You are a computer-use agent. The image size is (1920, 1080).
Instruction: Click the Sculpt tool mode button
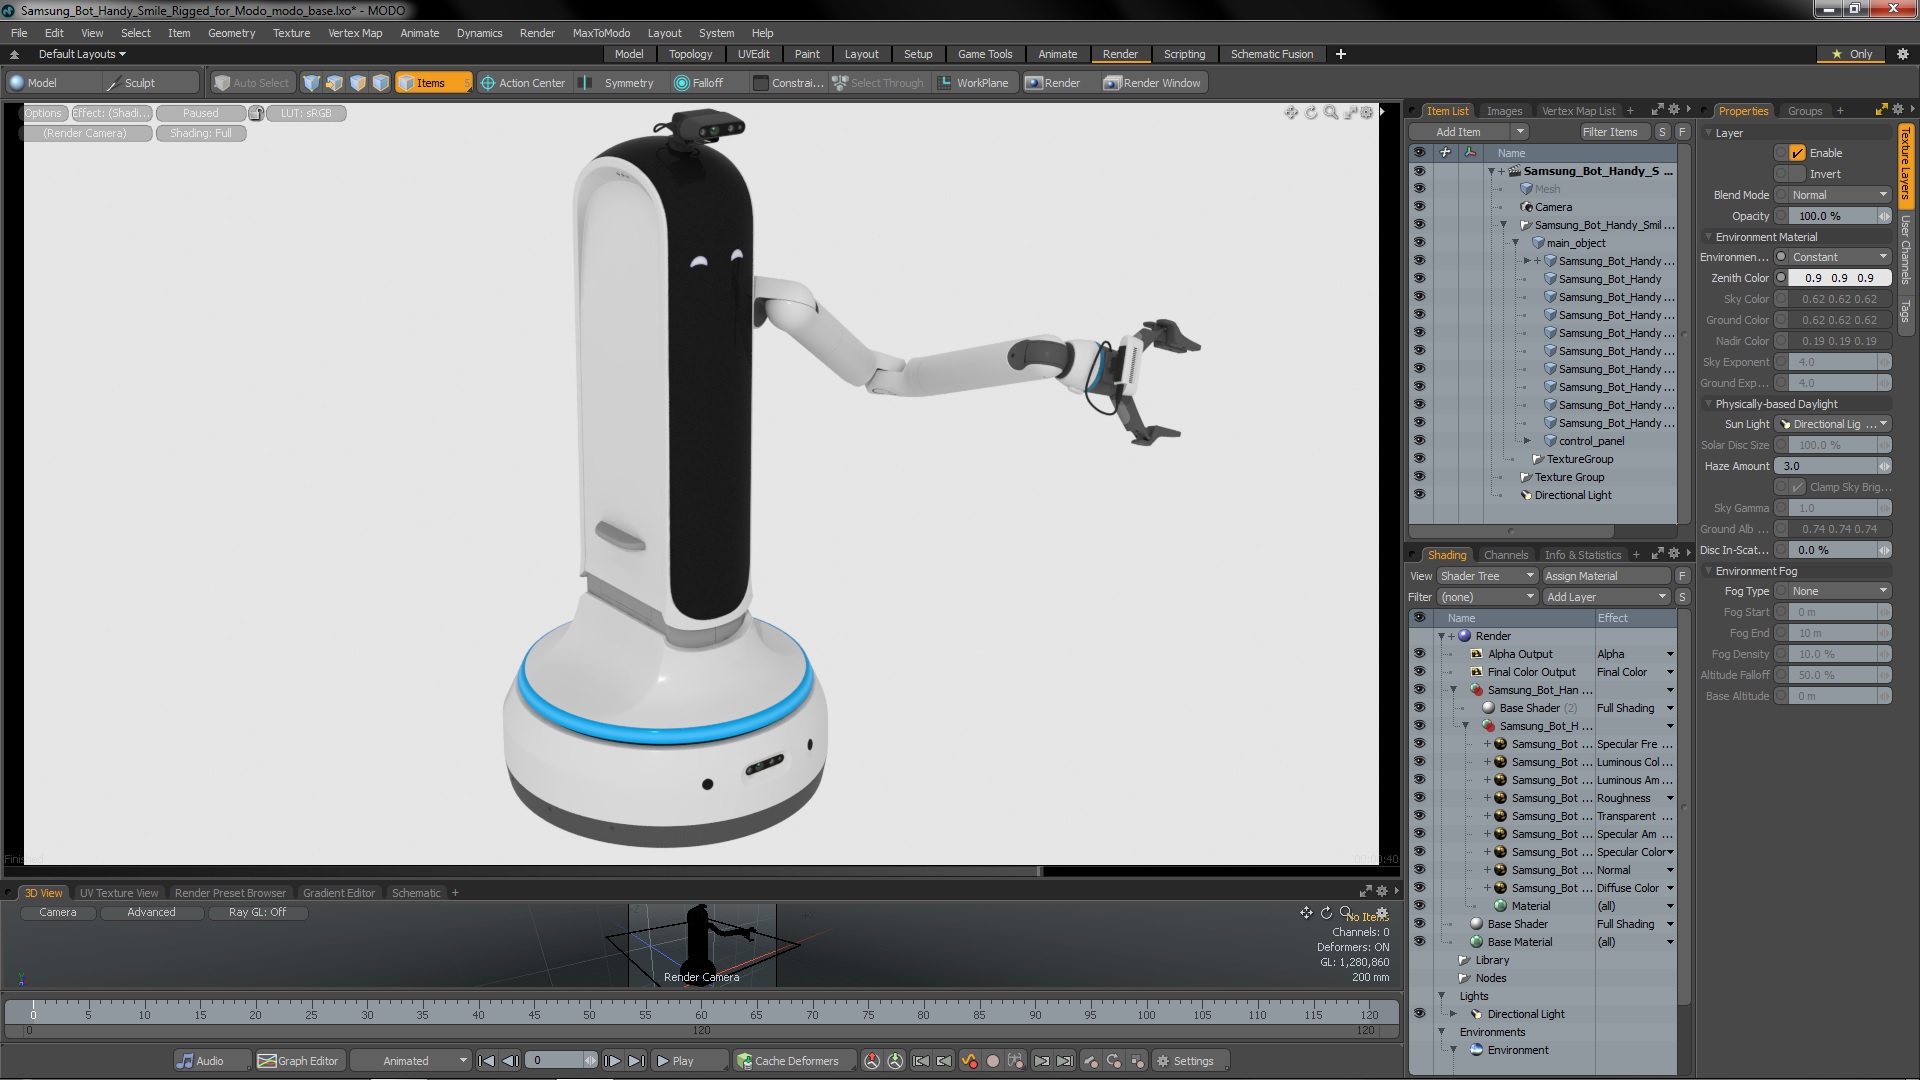[137, 82]
